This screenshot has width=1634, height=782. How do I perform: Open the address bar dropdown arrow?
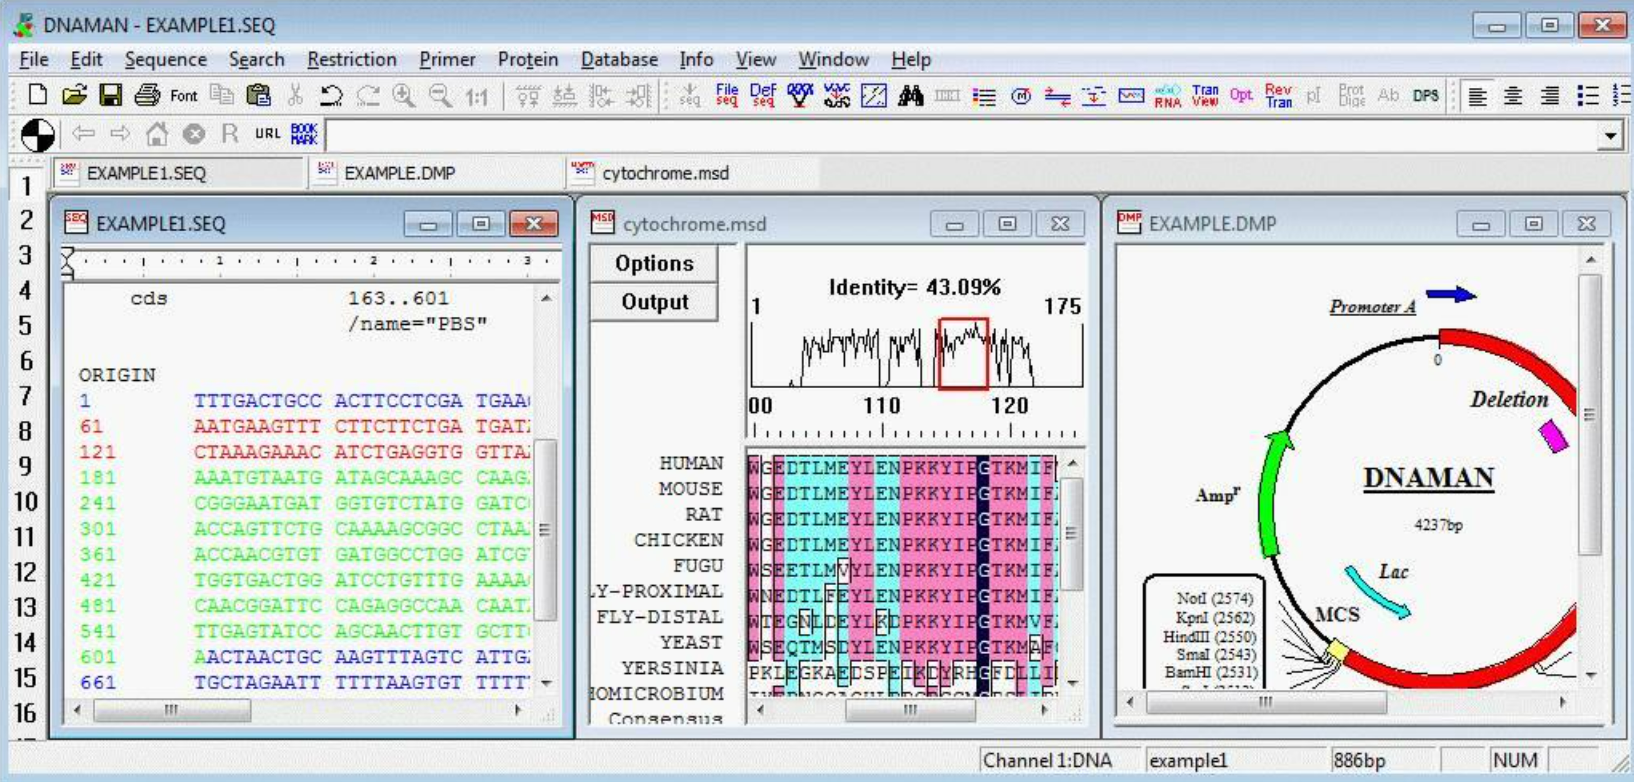click(1609, 135)
